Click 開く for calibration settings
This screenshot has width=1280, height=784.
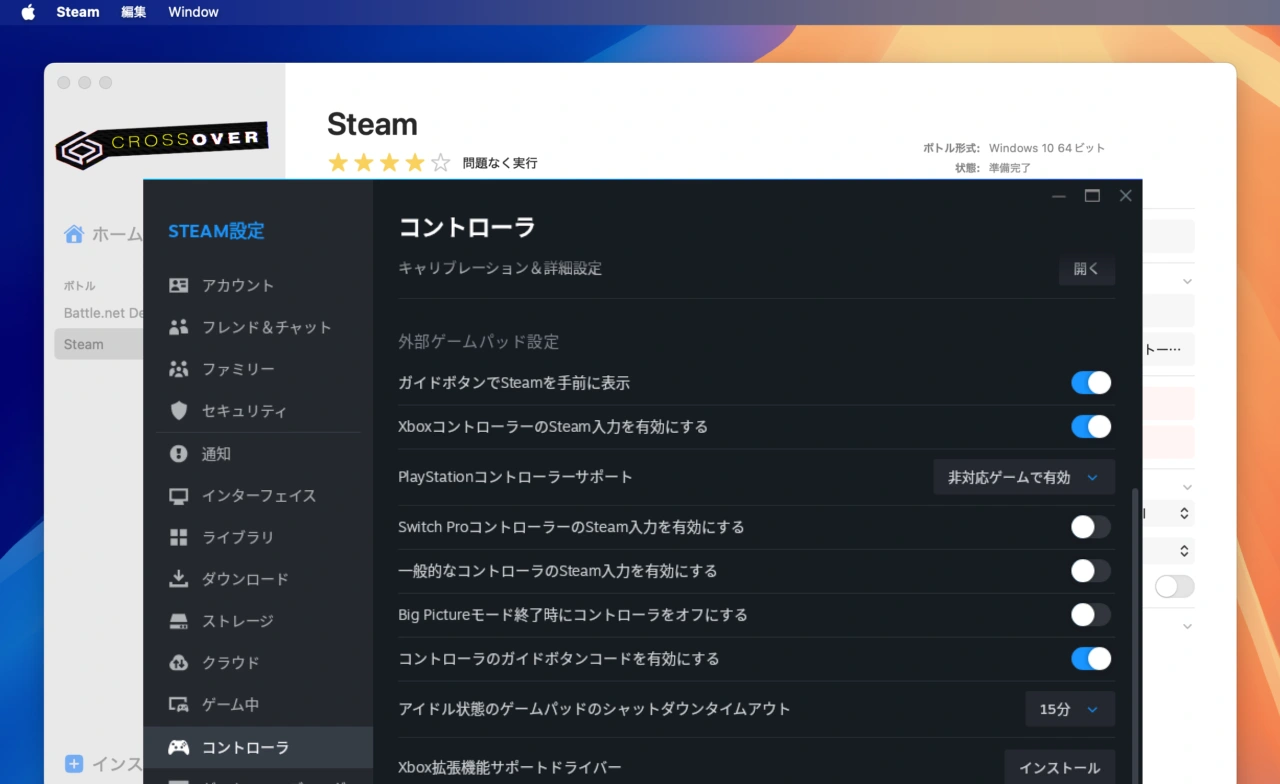[x=1086, y=269]
